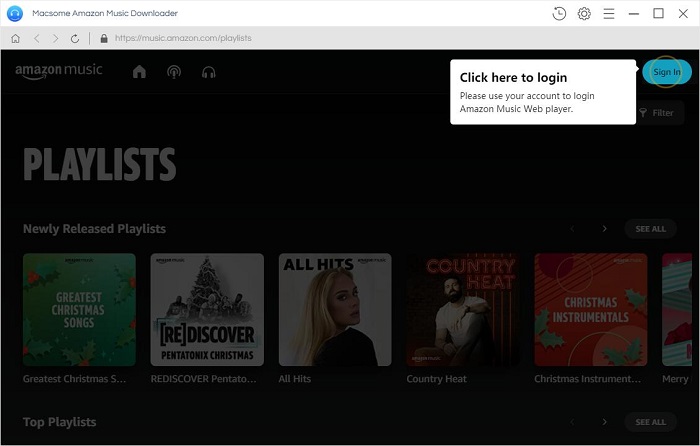Click the 'Top Playlists' heading
The width and height of the screenshot is (700, 446).
(x=59, y=422)
